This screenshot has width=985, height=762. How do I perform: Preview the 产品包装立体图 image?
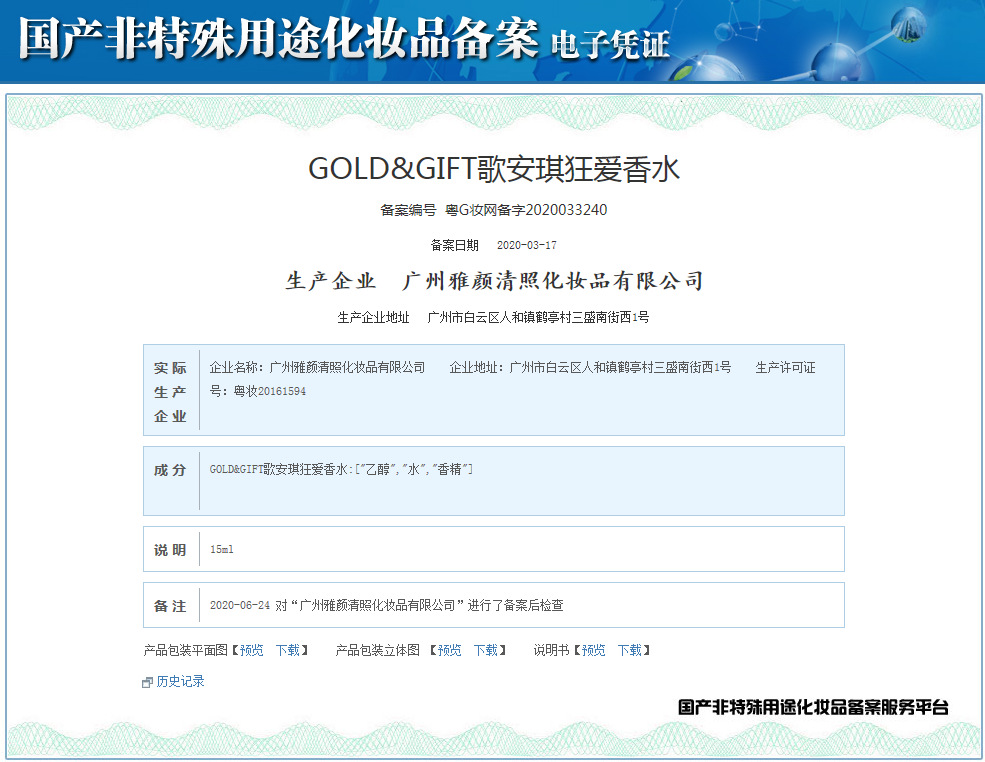449,650
